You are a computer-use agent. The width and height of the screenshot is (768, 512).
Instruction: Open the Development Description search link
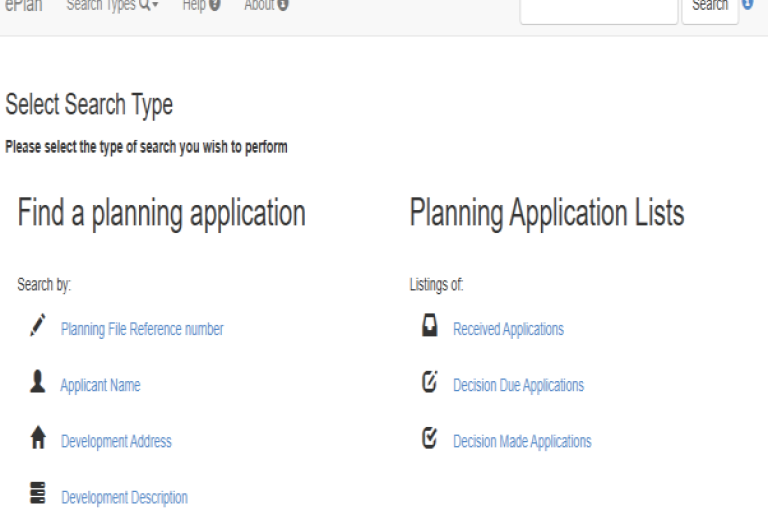coord(124,497)
